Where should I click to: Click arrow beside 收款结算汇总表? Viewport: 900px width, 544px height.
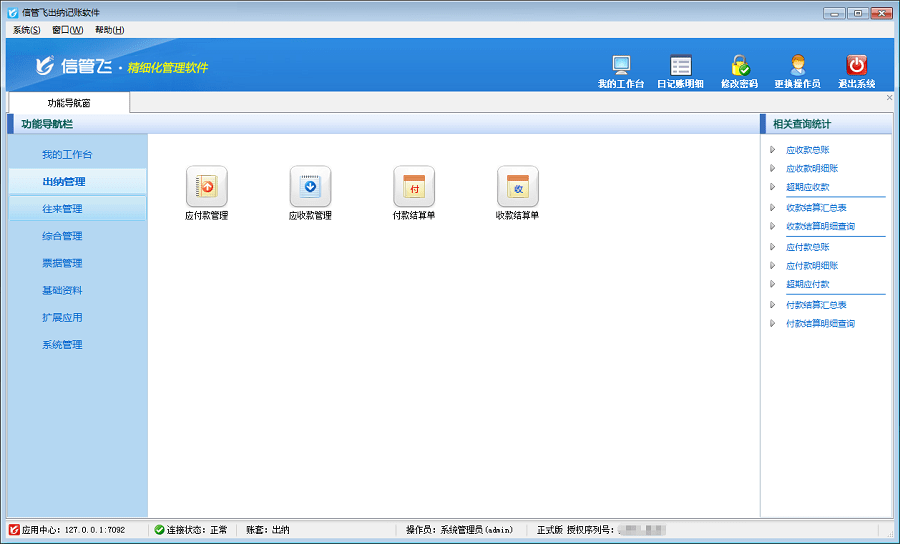pos(773,207)
